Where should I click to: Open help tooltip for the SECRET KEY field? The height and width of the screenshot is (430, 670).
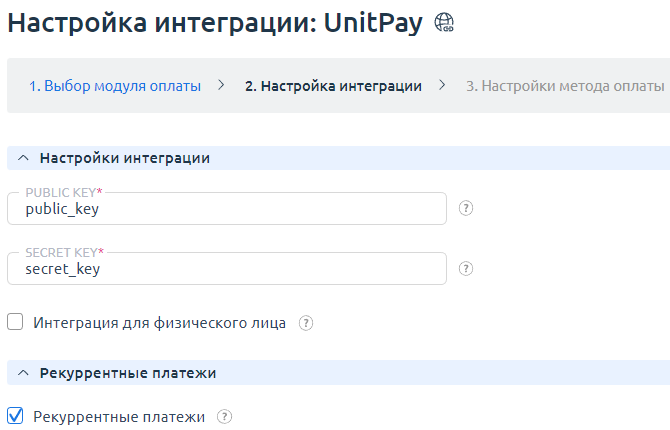point(465,268)
